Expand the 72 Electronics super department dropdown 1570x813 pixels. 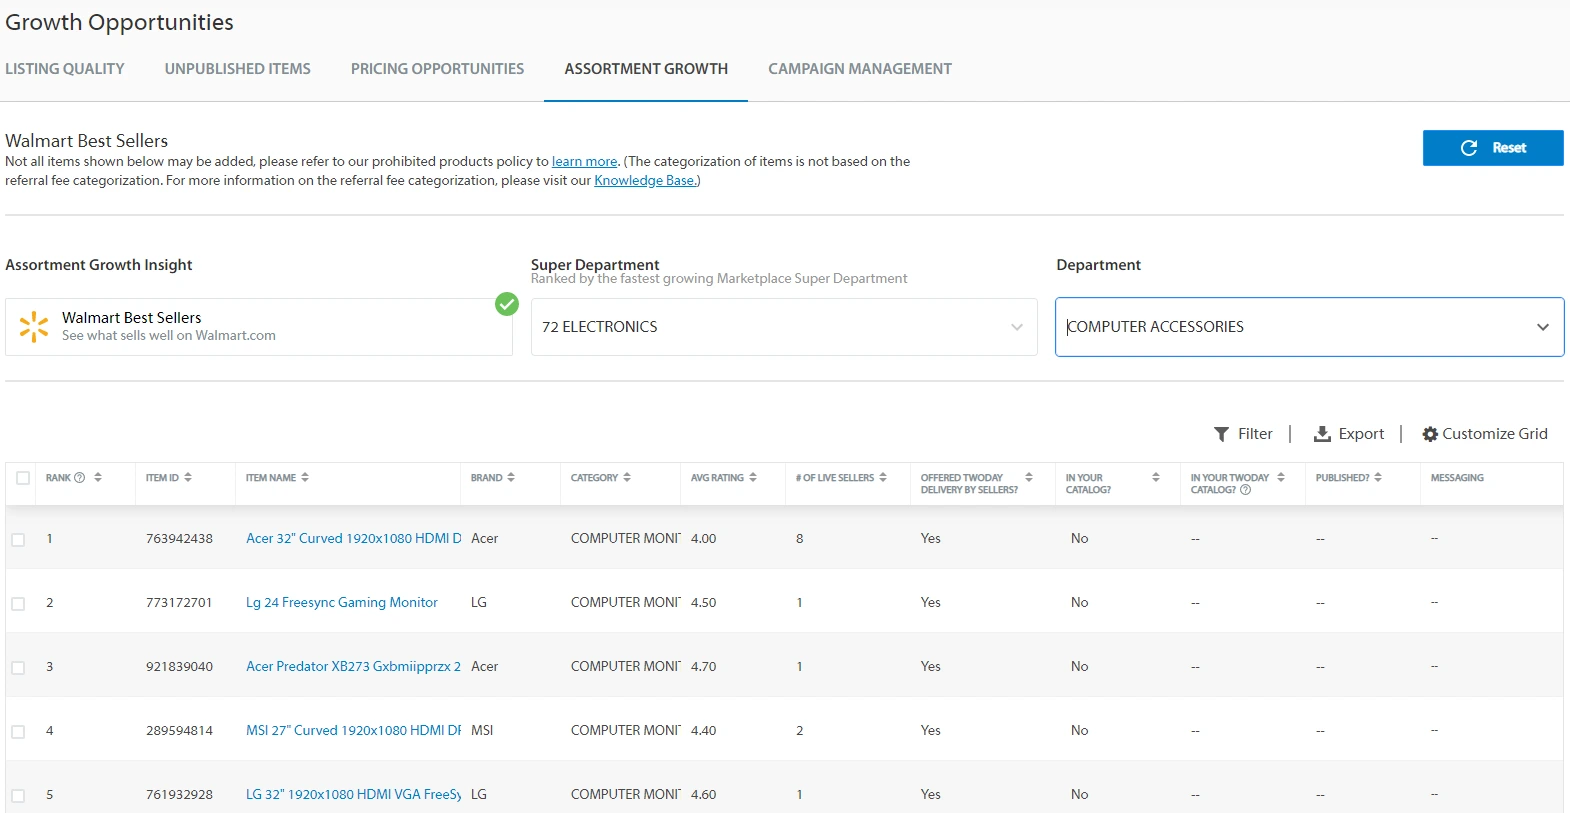(1016, 327)
